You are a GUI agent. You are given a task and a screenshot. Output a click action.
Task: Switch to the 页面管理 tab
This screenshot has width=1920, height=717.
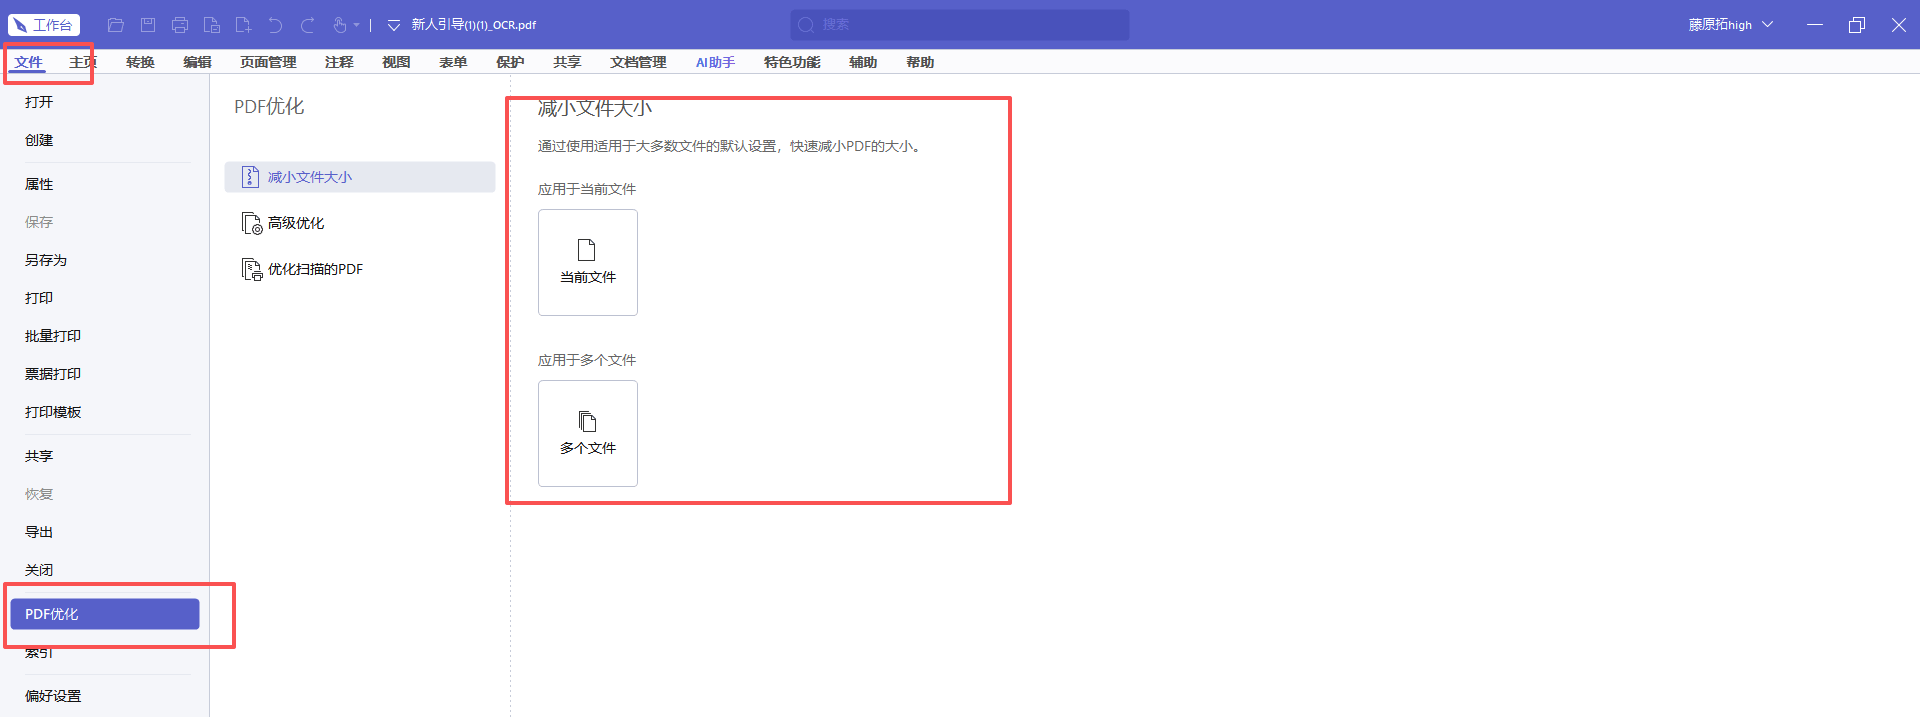pyautogui.click(x=268, y=62)
